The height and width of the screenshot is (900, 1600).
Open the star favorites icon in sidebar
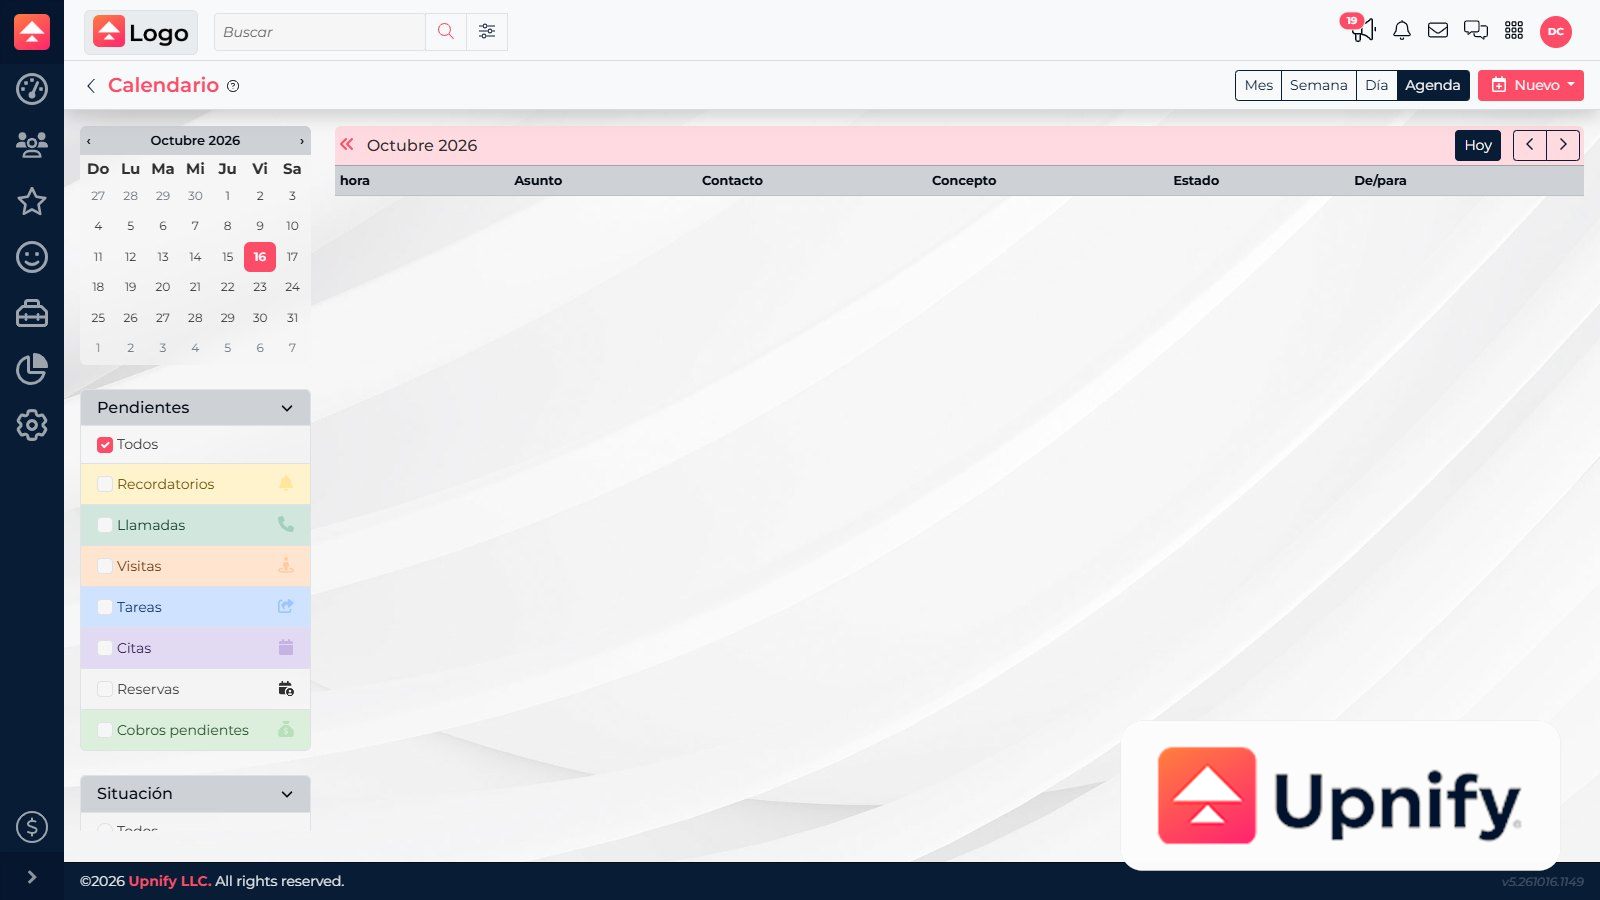tap(32, 201)
